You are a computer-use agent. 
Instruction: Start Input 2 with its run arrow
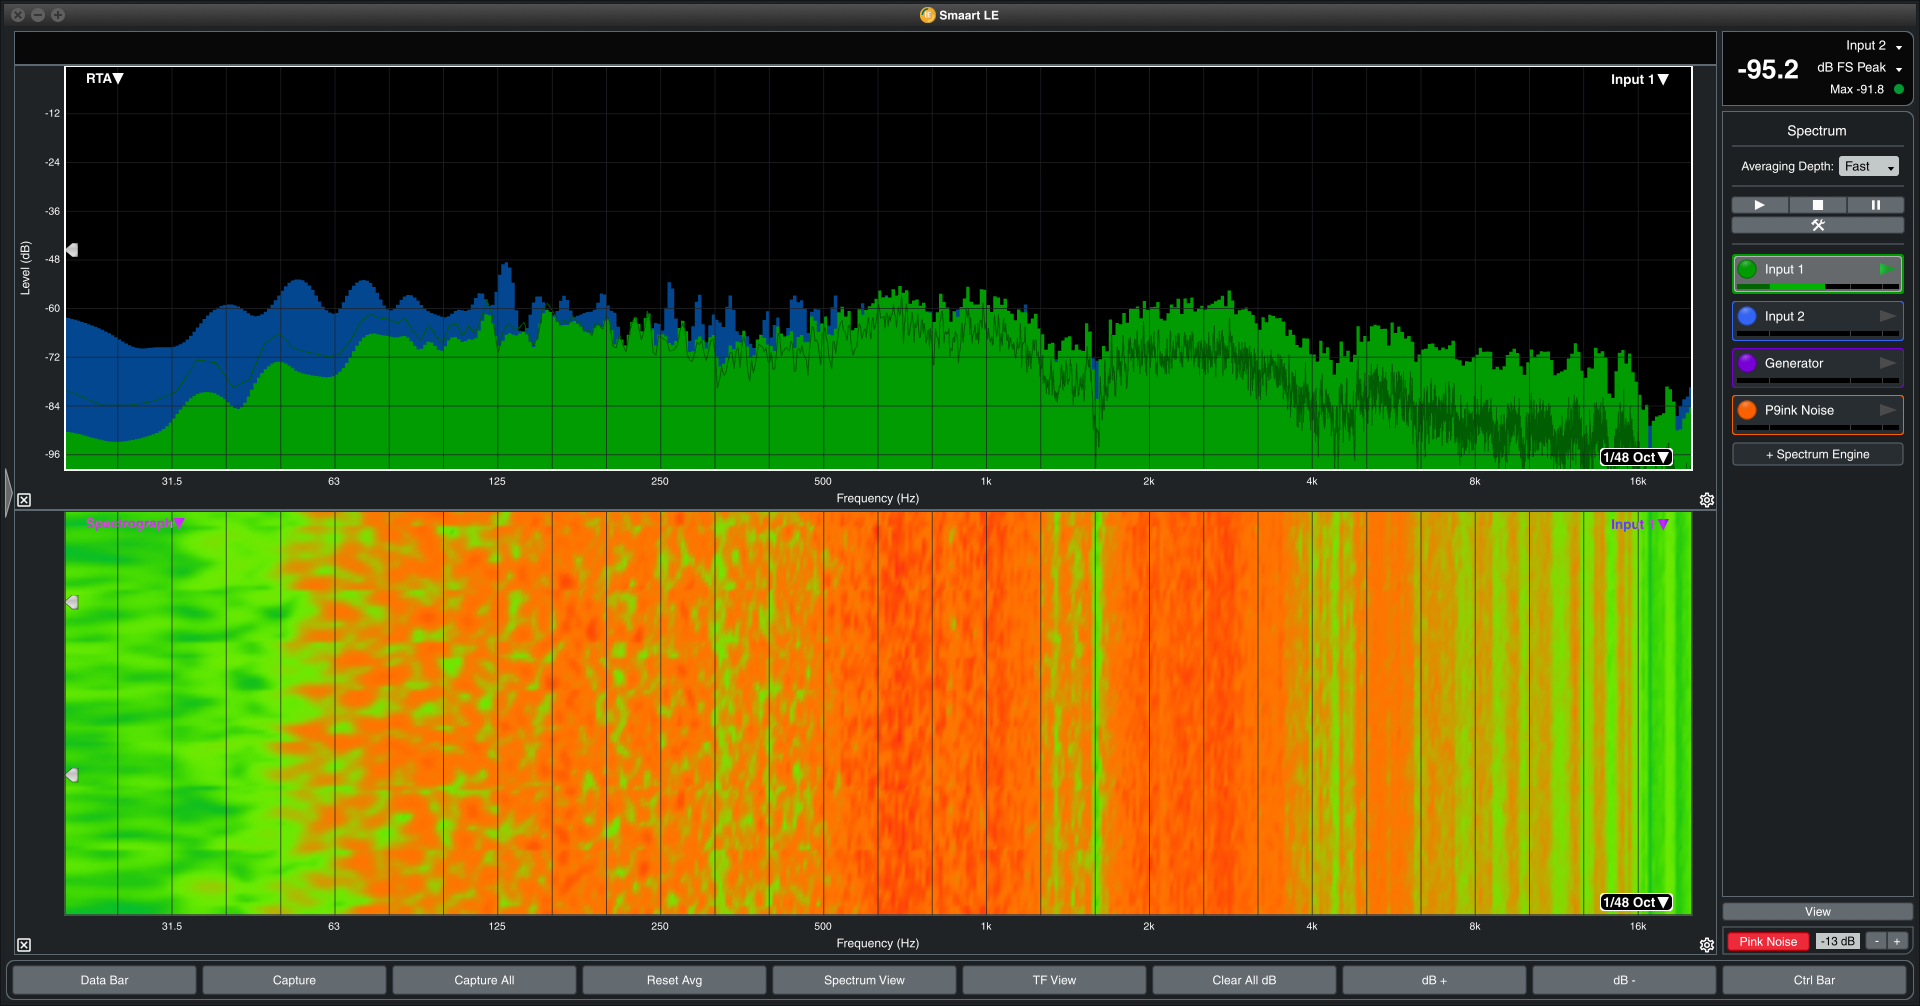[x=1887, y=316]
